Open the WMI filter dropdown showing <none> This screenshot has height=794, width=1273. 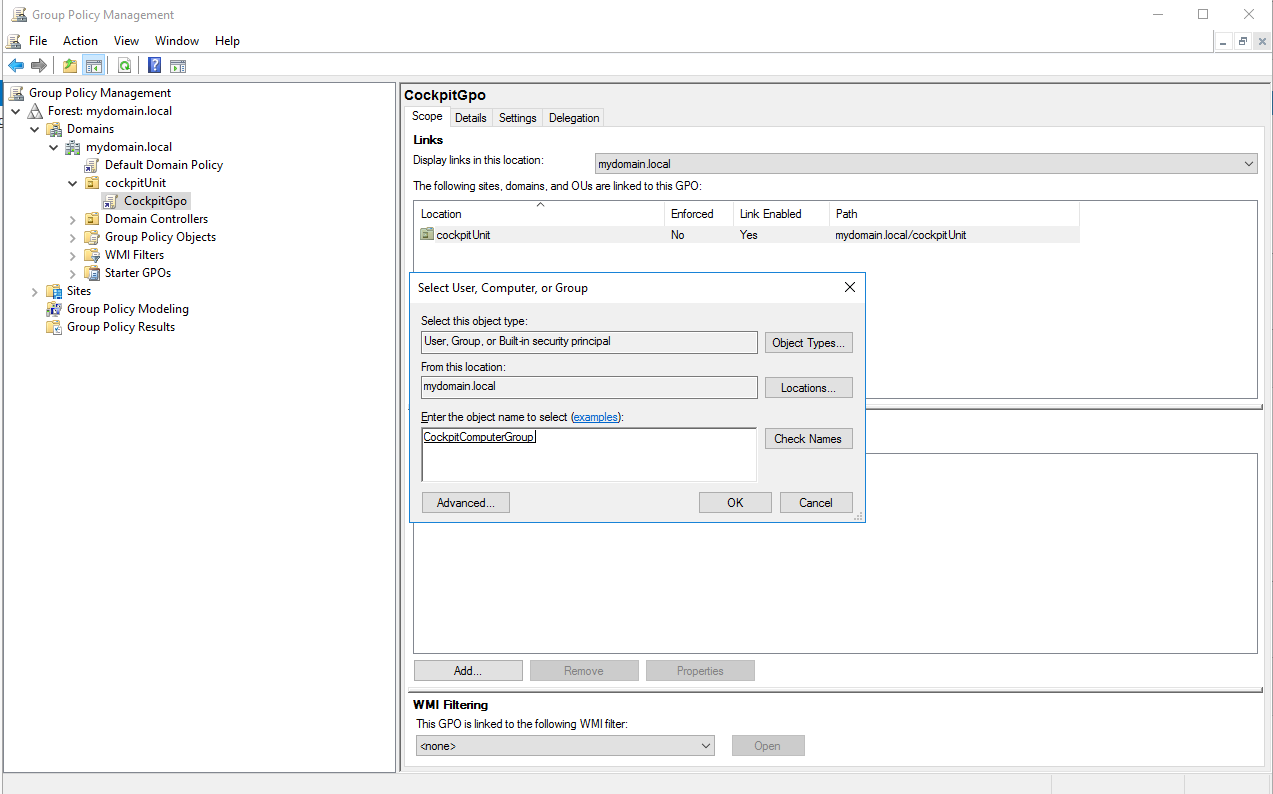click(565, 746)
